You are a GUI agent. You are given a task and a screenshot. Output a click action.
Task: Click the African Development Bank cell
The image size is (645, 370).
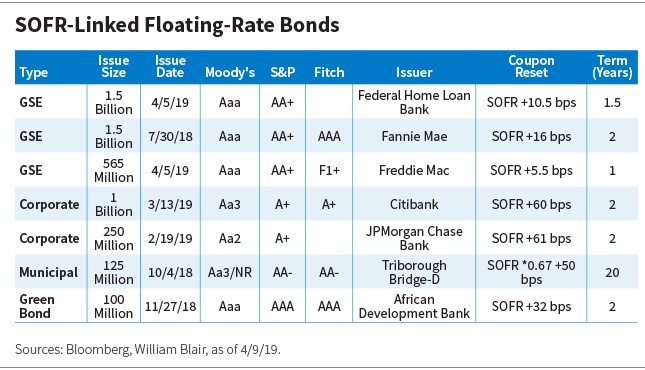414,307
